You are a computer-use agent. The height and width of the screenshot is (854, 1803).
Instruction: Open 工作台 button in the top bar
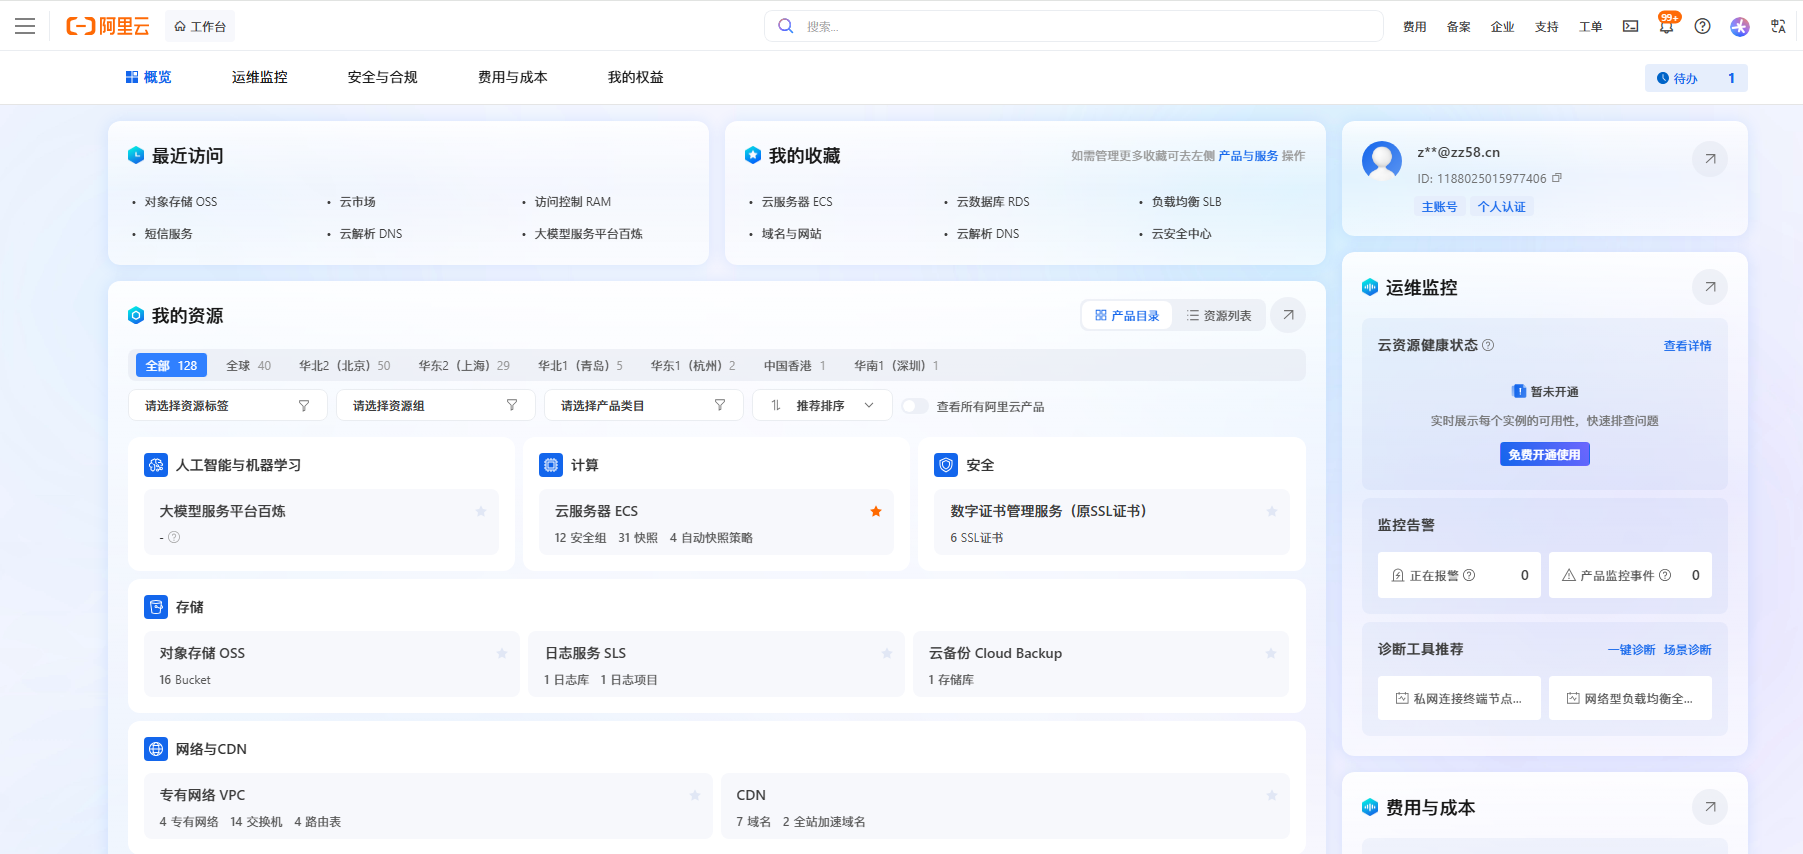tap(200, 26)
